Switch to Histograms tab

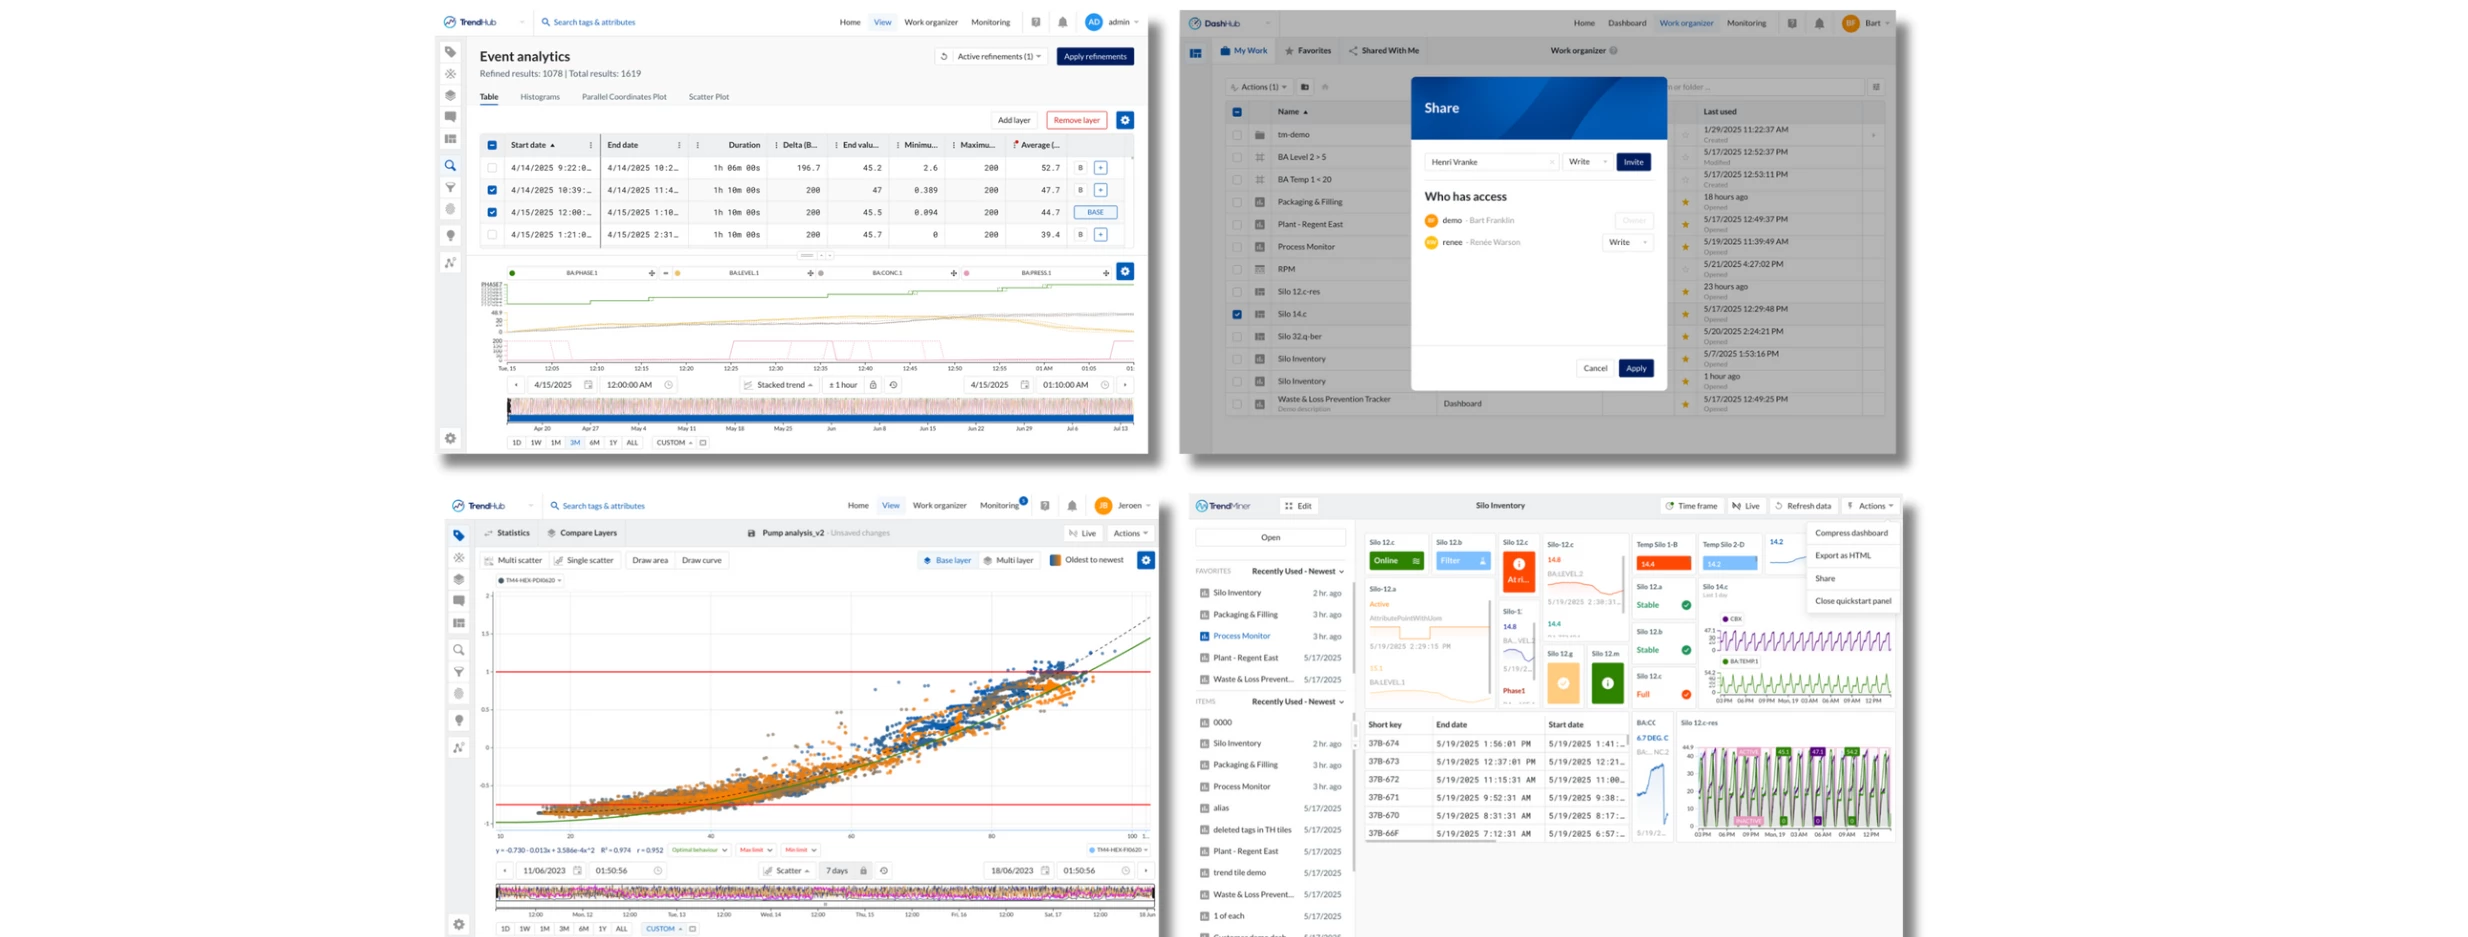pos(540,97)
